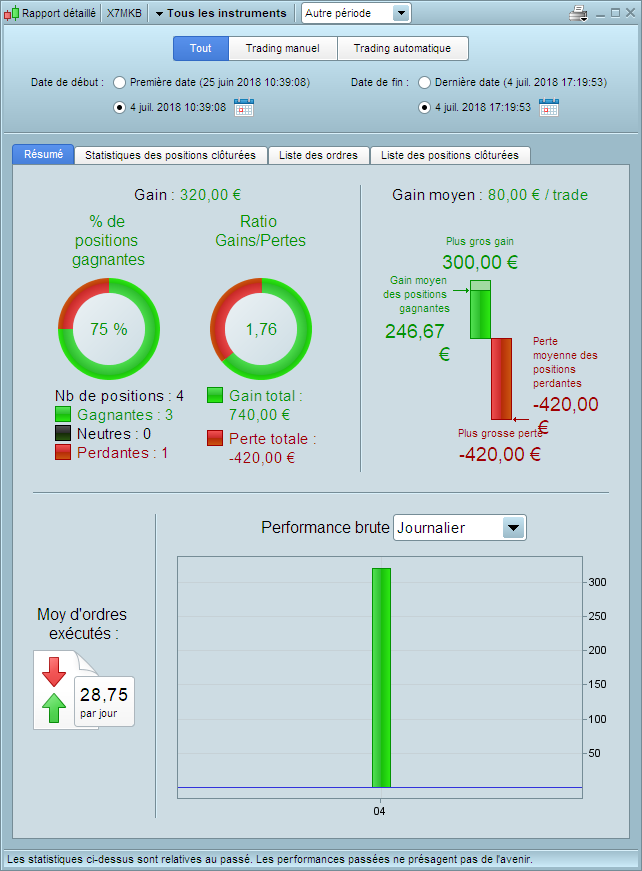
Task: Select the Trading automatique filter button
Action: (x=403, y=48)
